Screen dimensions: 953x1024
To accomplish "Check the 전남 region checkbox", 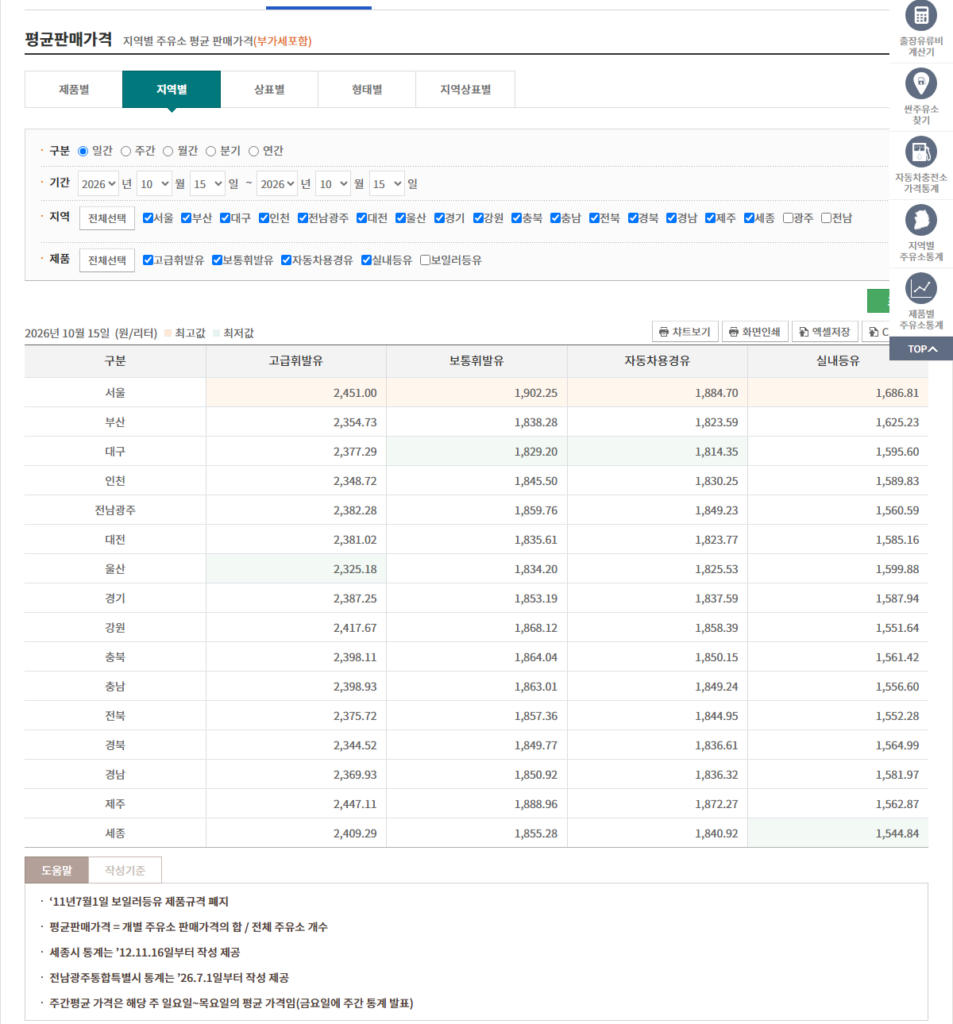I will click(x=826, y=218).
